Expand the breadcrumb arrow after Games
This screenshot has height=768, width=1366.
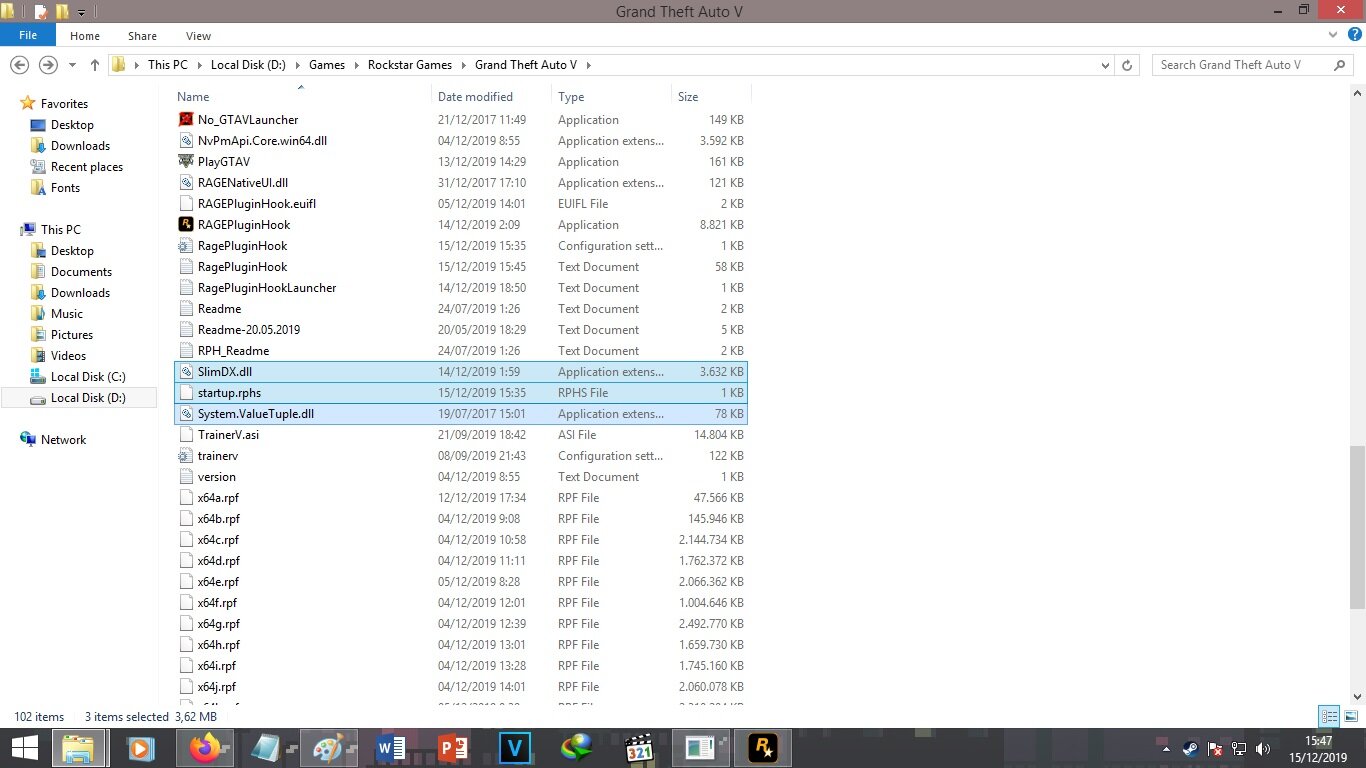355,65
